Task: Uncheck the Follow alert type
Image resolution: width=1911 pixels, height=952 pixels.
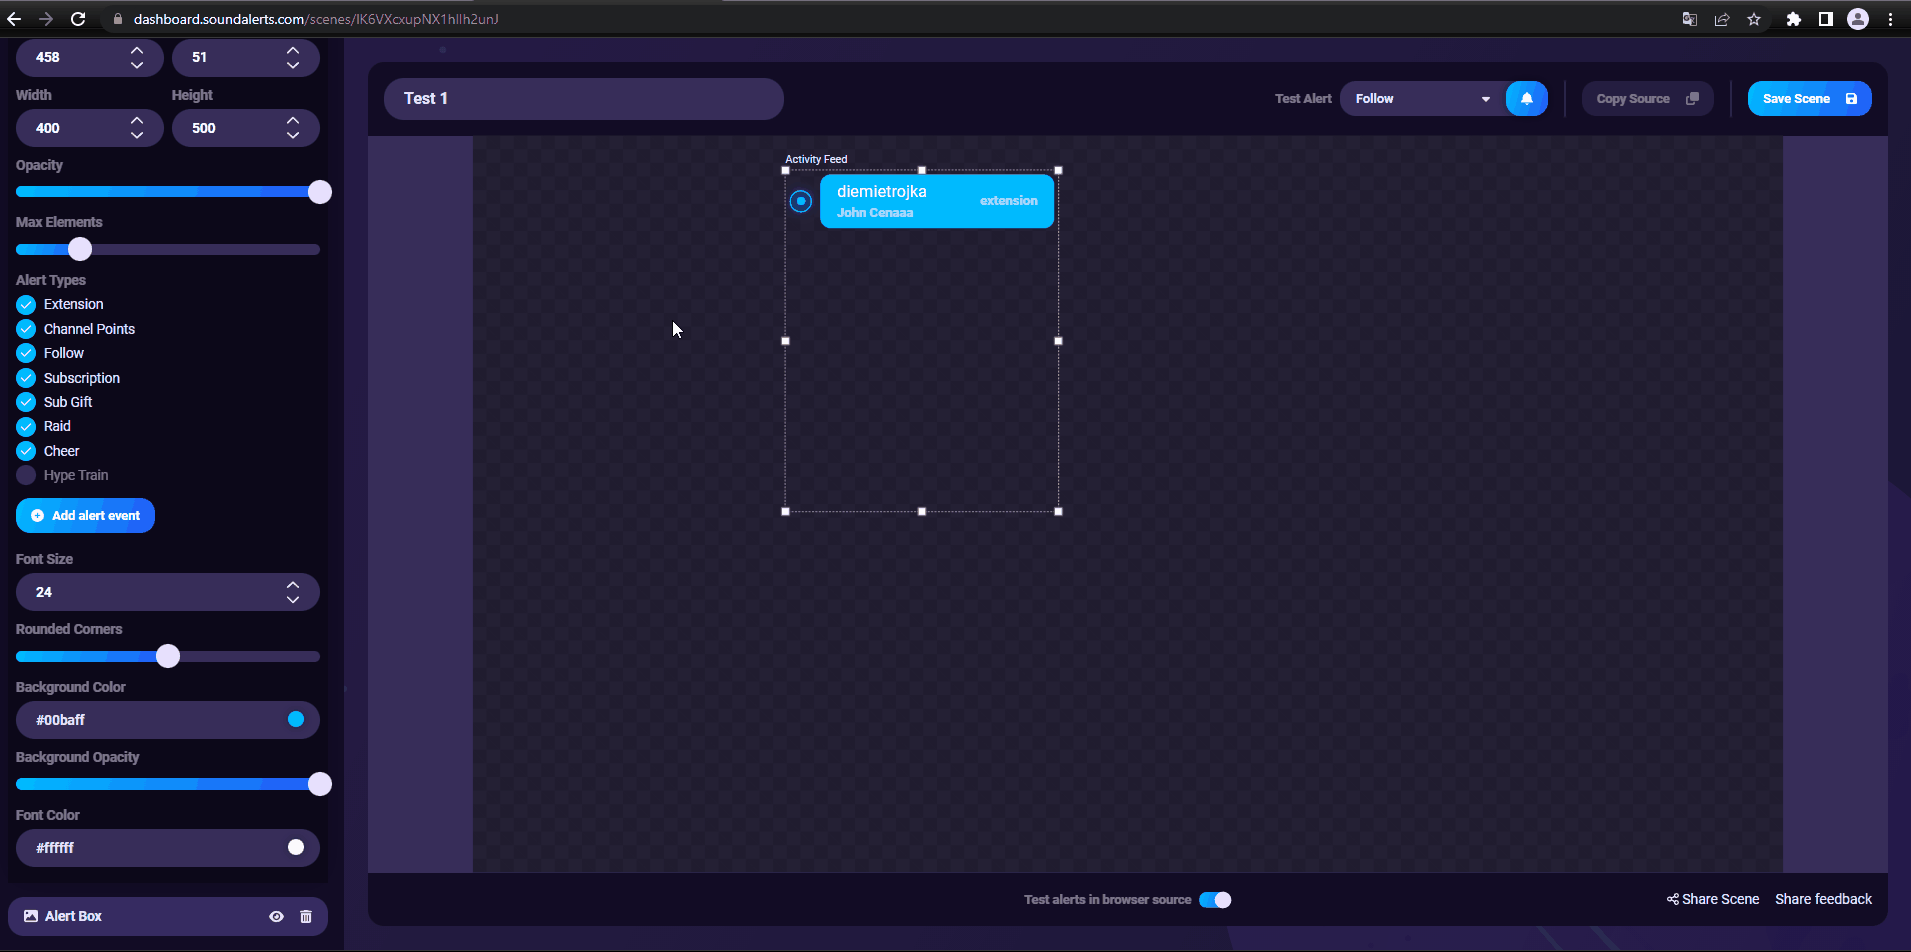Action: pyautogui.click(x=26, y=353)
